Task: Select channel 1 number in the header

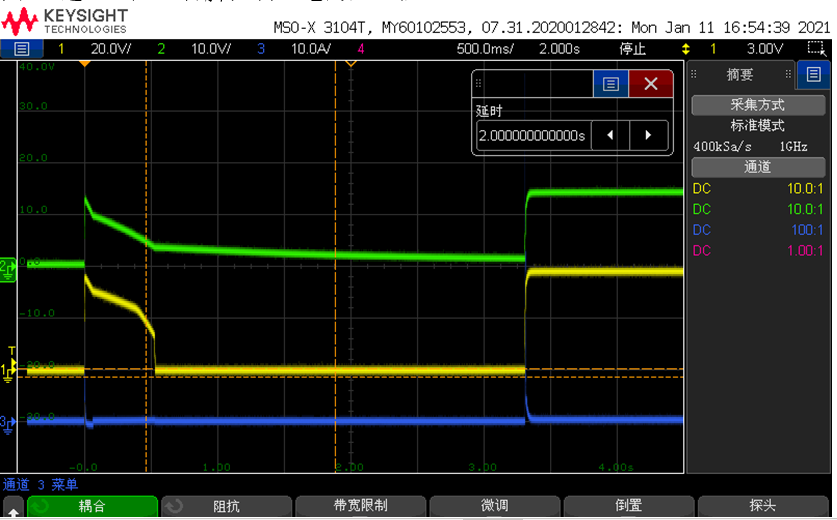Action: [x=61, y=49]
